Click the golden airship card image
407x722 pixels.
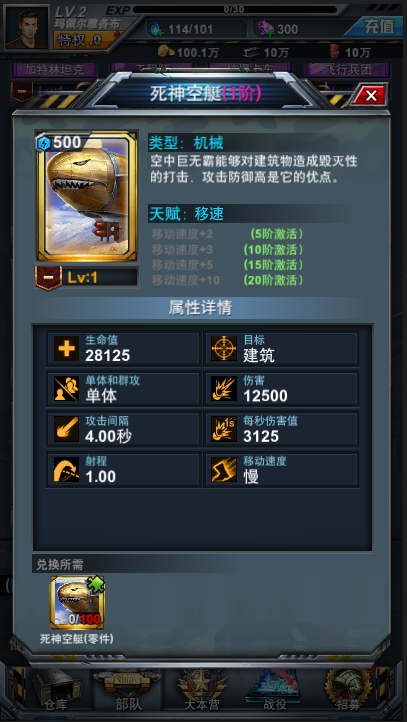point(87,196)
